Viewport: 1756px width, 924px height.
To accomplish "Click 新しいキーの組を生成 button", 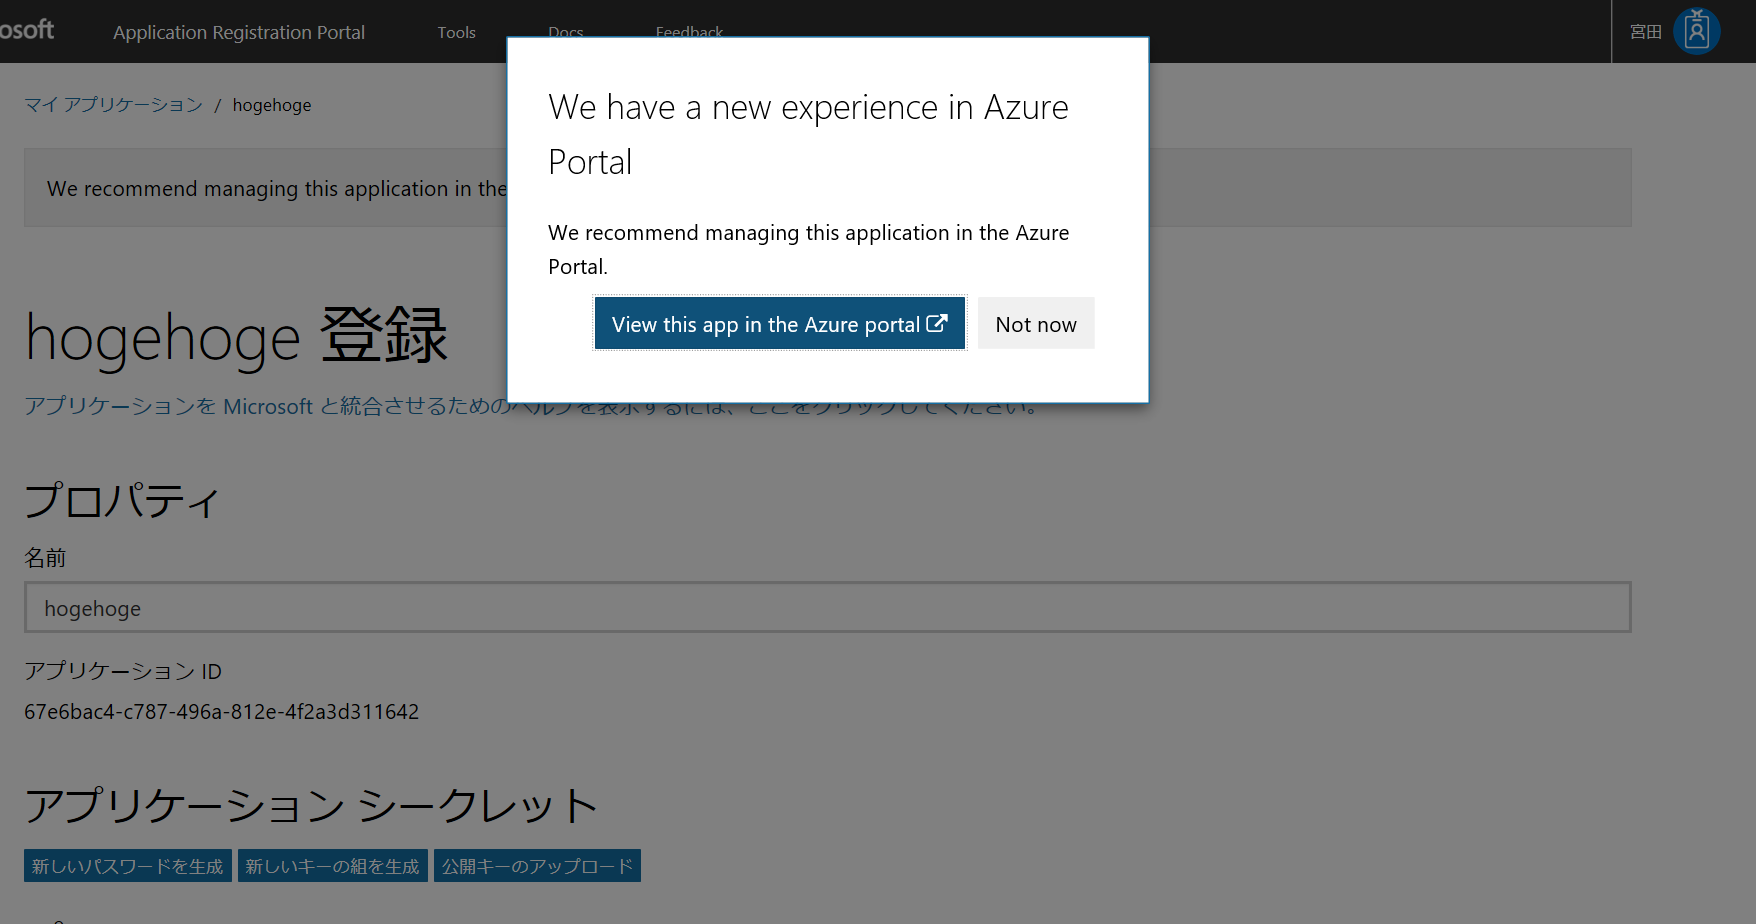I will point(333,866).
